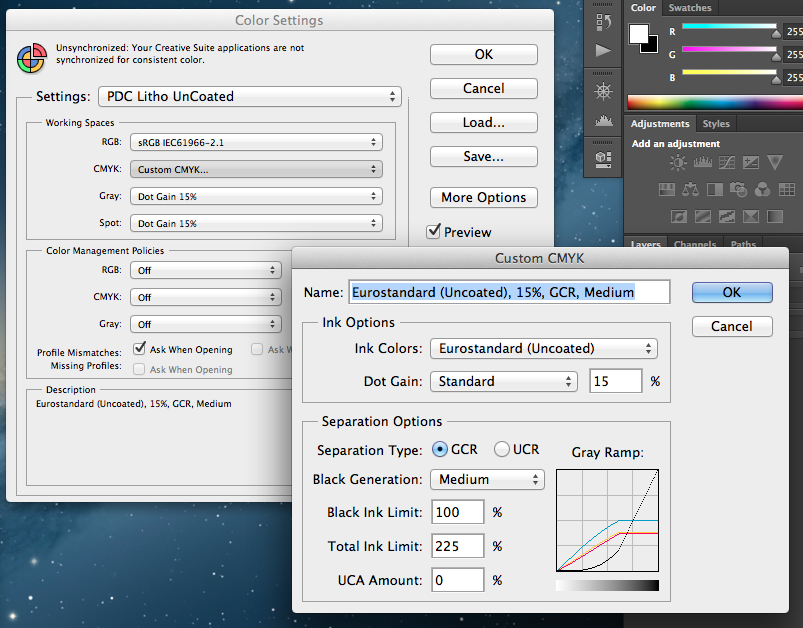Screen dimensions: 803x628
Task: Toggle the Preview checkbox
Action: [434, 231]
